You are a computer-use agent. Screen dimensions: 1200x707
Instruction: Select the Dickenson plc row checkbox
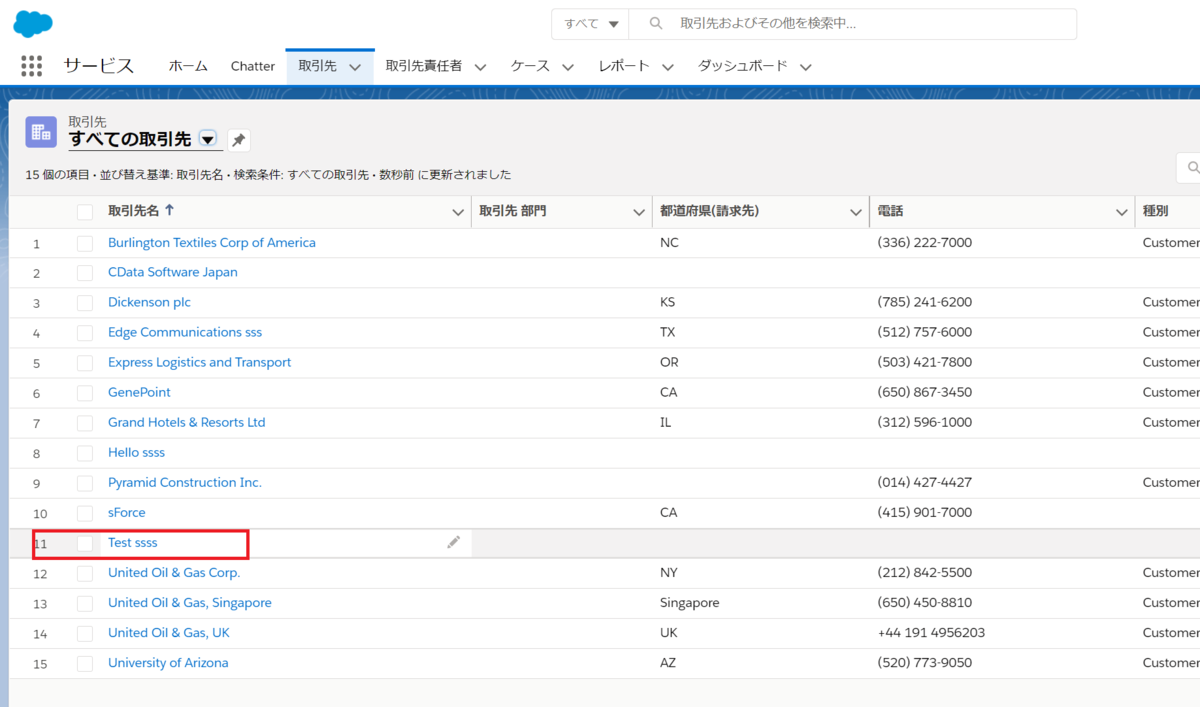[x=85, y=303]
